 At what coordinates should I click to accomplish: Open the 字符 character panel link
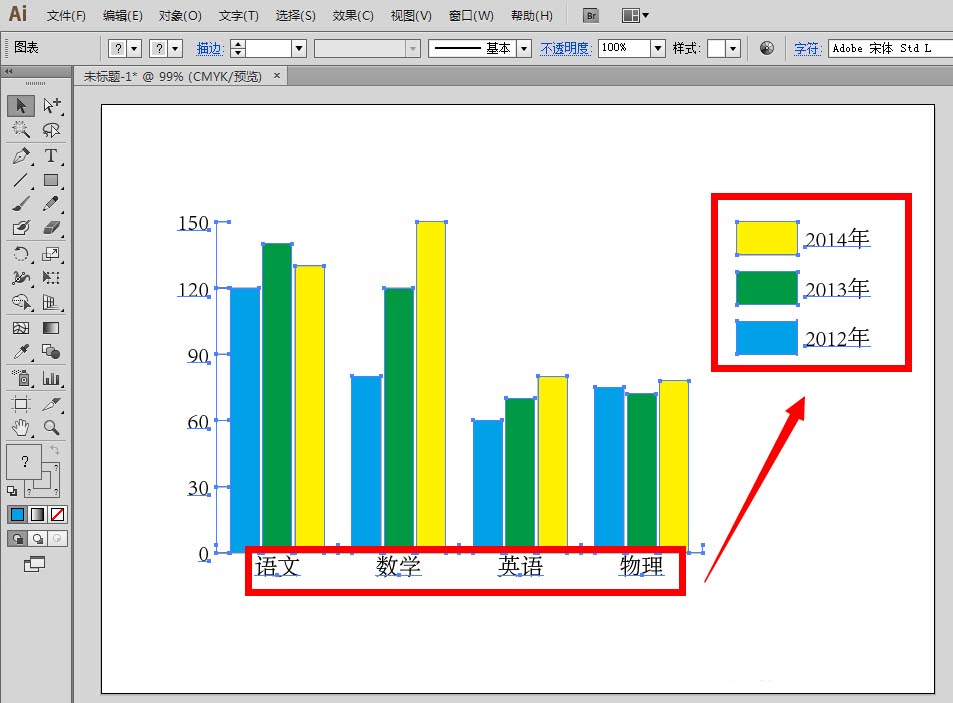pyautogui.click(x=808, y=48)
